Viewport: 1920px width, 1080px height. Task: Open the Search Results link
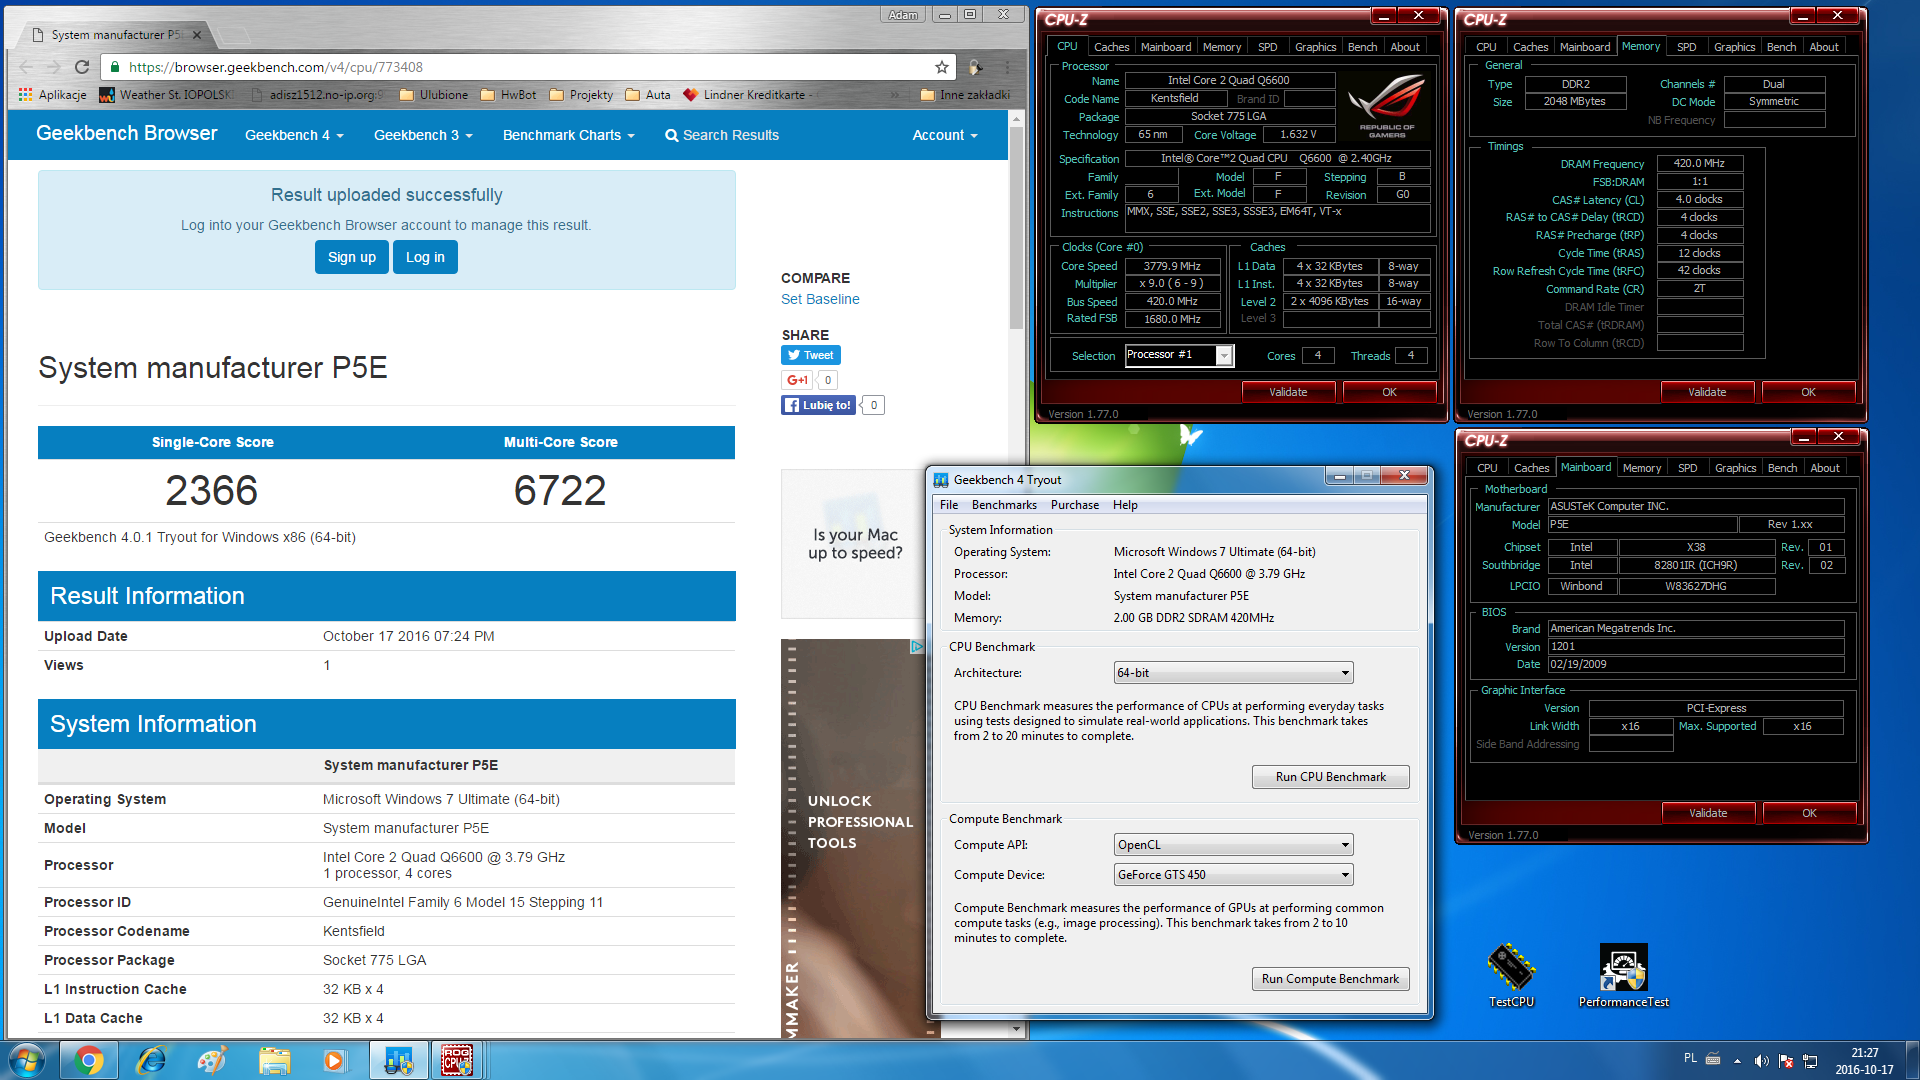click(722, 135)
